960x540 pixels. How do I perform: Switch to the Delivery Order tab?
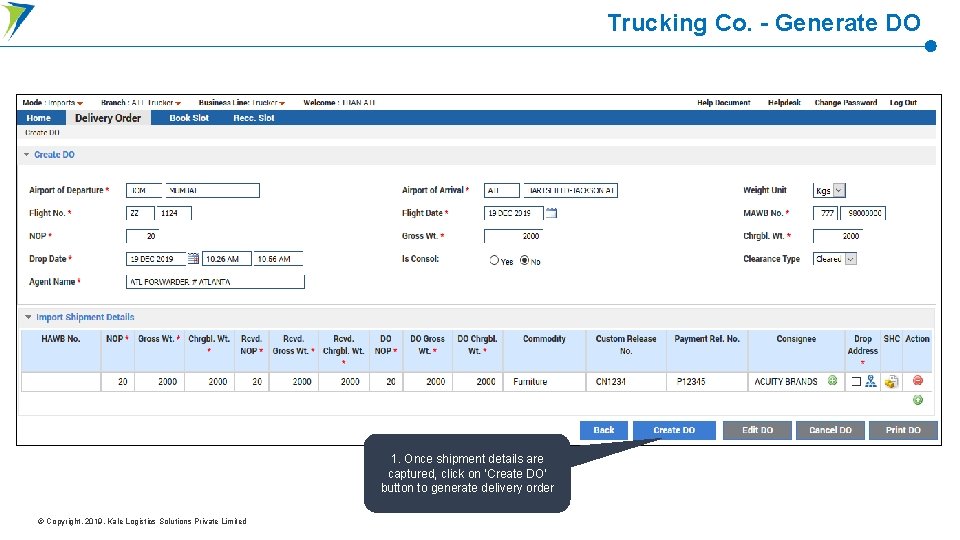pyautogui.click(x=108, y=118)
